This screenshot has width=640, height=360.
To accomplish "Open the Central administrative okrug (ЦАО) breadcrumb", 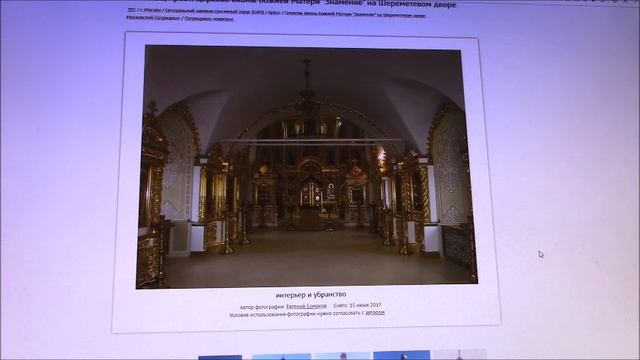I will pos(214,11).
